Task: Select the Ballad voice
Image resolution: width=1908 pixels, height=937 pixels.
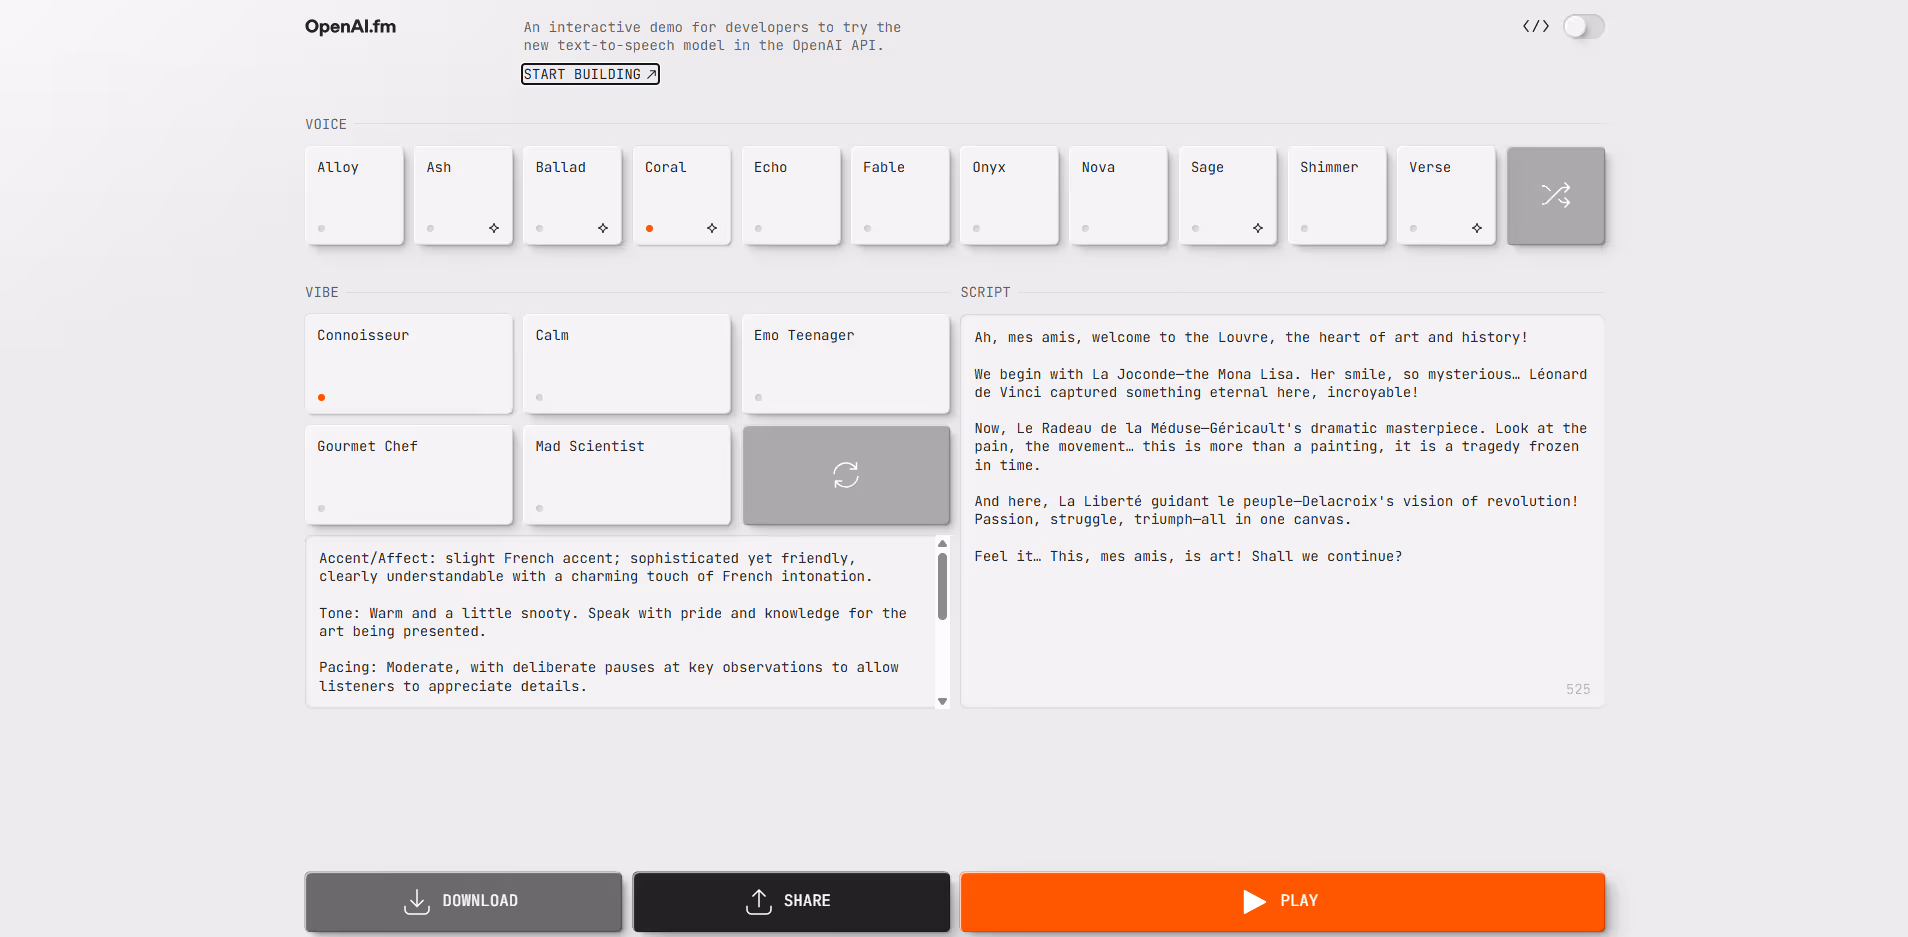Action: click(572, 196)
